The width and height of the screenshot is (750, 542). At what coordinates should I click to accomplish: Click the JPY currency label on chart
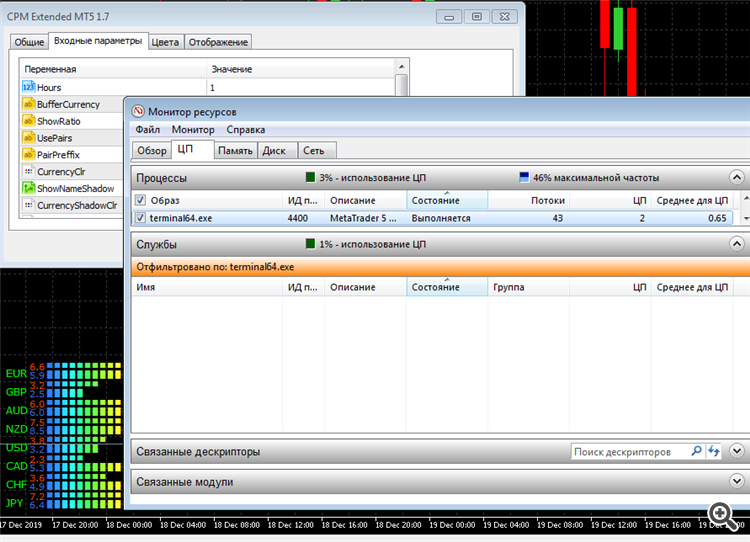[14, 503]
